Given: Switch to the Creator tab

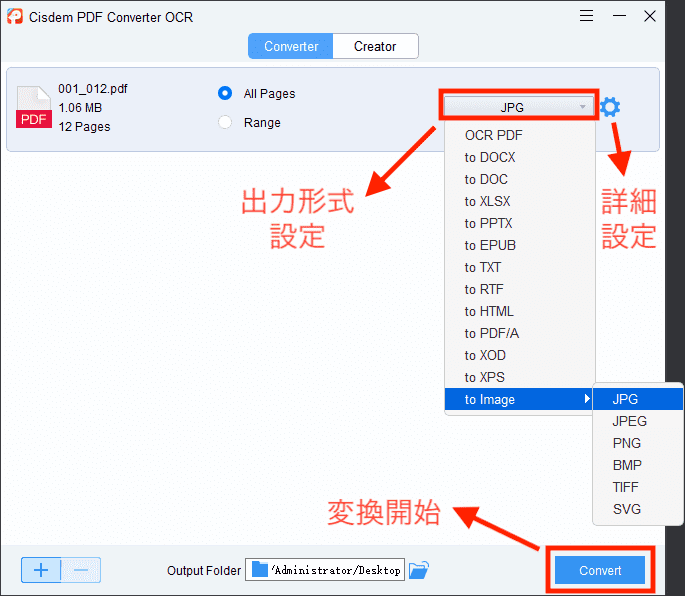Looking at the screenshot, I should (x=375, y=46).
